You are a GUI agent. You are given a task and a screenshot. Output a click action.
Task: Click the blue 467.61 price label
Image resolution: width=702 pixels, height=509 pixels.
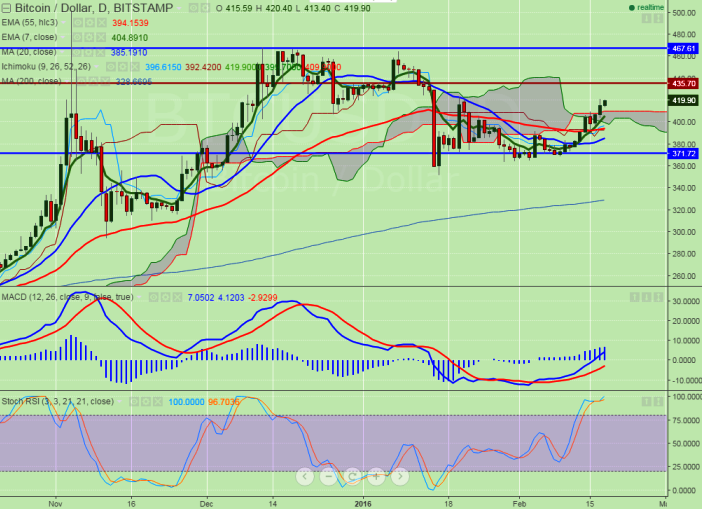683,48
